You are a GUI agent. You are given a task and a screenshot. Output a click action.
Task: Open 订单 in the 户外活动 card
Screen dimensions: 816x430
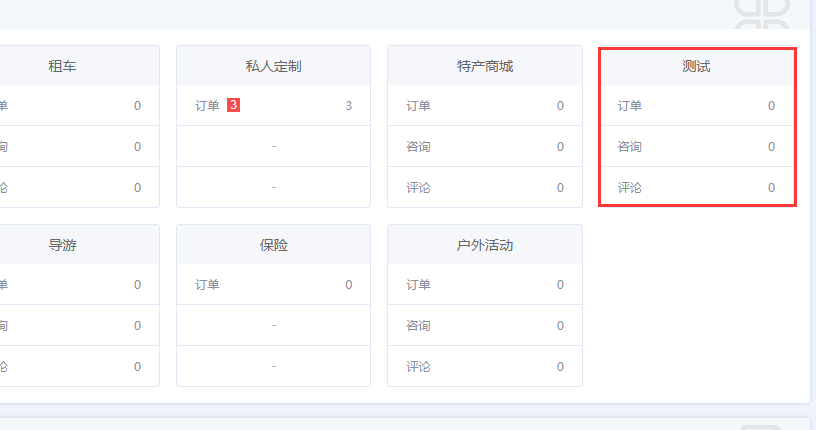tap(418, 285)
